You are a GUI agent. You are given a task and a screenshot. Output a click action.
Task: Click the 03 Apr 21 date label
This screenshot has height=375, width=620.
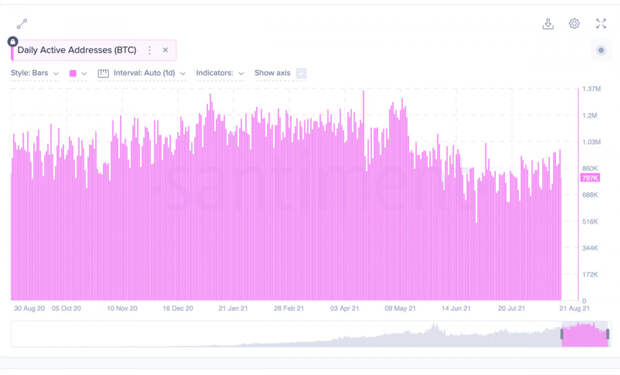pos(344,308)
